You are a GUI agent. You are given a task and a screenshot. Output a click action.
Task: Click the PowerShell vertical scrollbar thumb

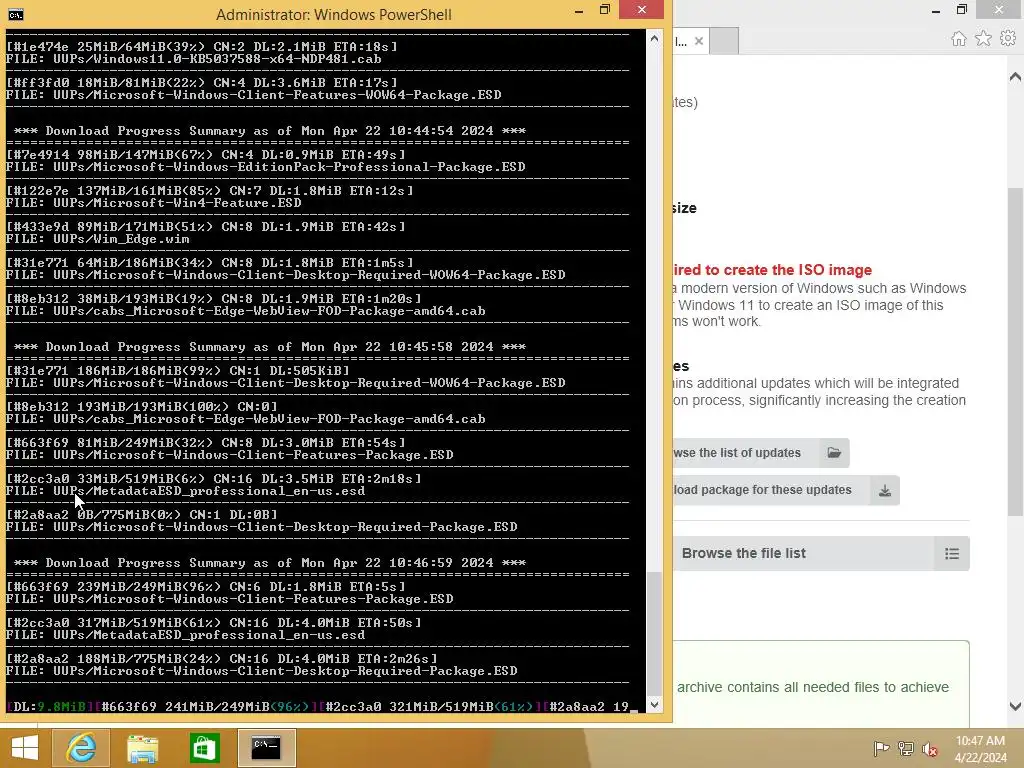coord(654,633)
